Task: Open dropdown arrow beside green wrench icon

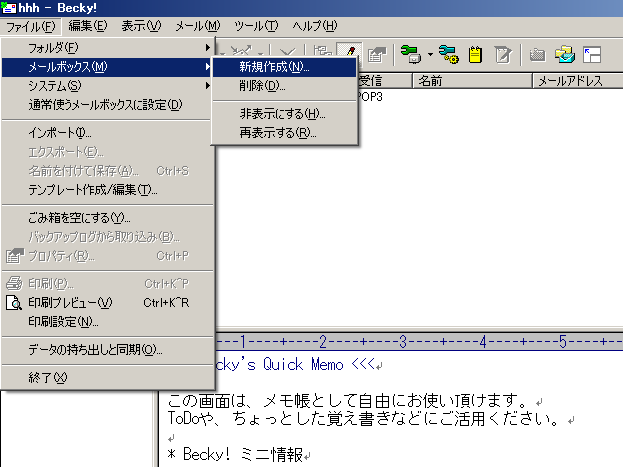Action: click(430, 54)
